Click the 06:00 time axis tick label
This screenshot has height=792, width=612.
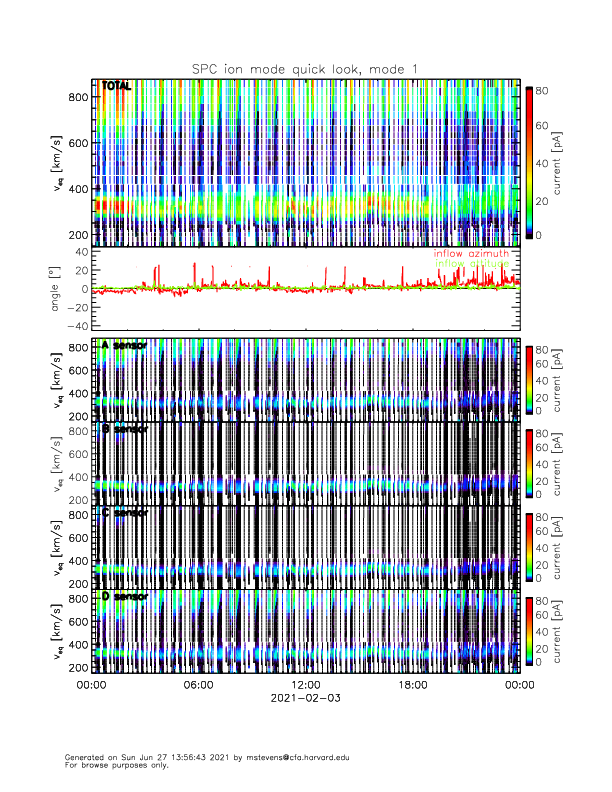[x=198, y=685]
